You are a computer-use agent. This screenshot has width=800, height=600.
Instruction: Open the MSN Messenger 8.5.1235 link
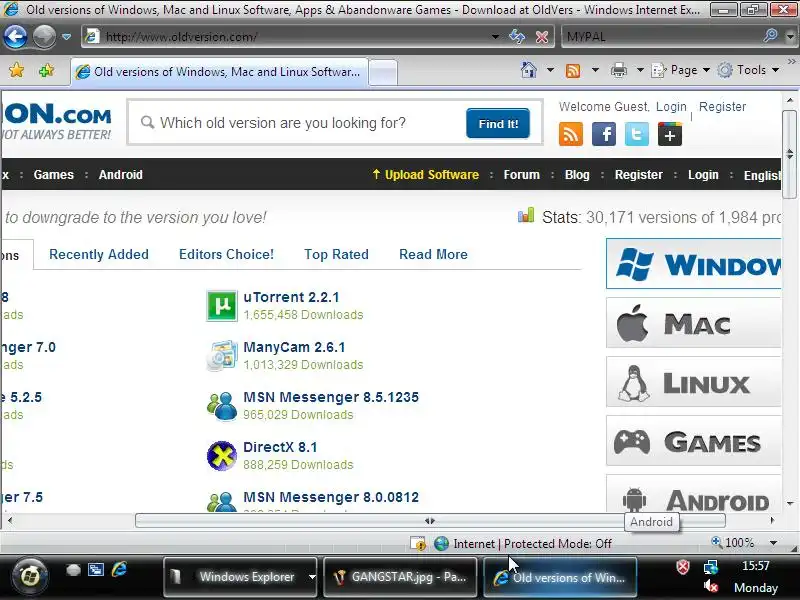pos(331,397)
